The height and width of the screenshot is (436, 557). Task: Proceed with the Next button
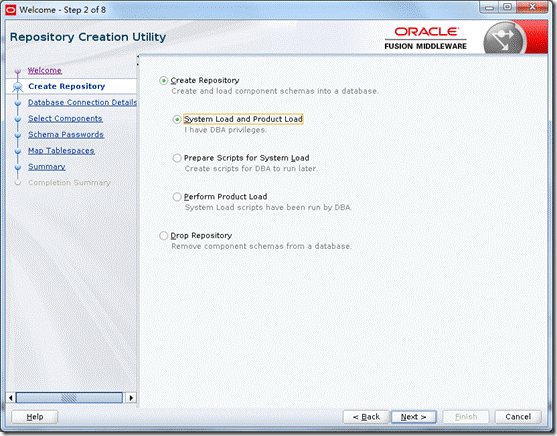413,417
